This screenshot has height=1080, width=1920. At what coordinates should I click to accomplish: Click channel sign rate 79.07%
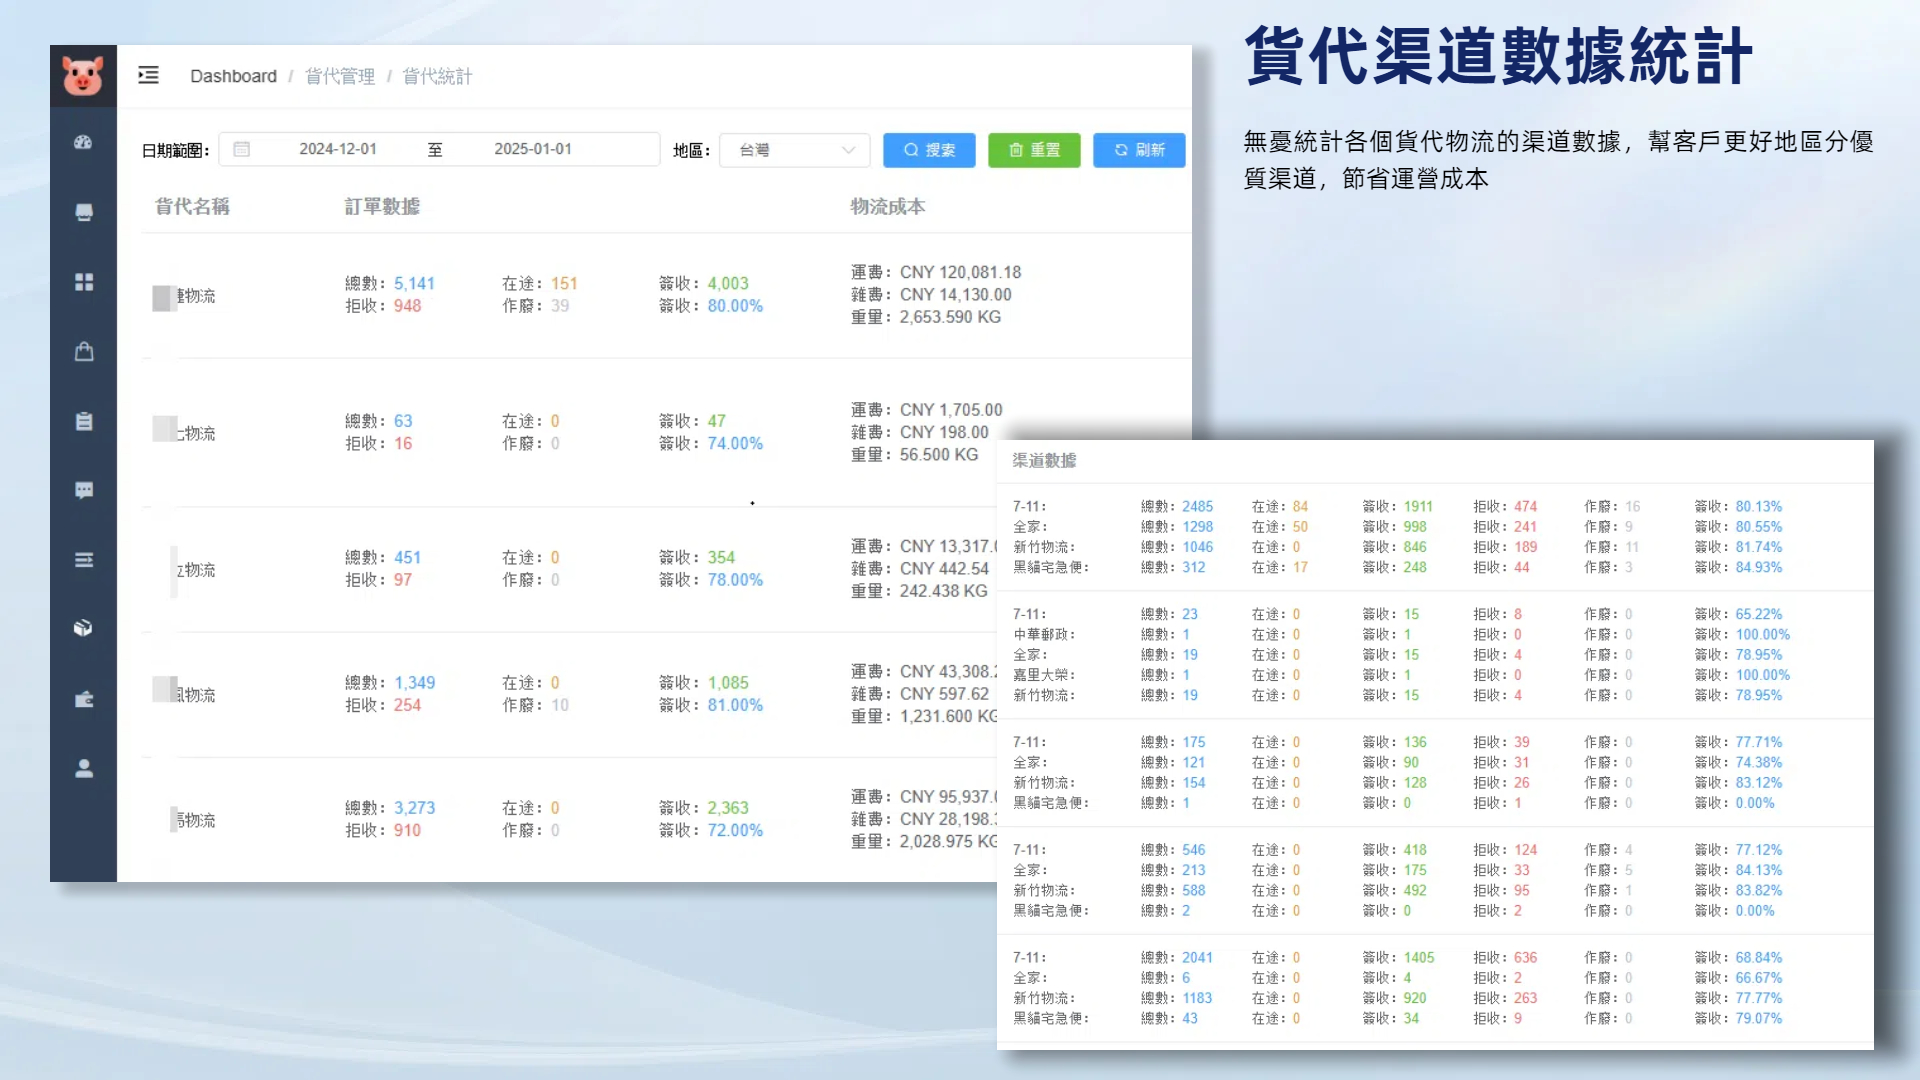point(1759,1018)
